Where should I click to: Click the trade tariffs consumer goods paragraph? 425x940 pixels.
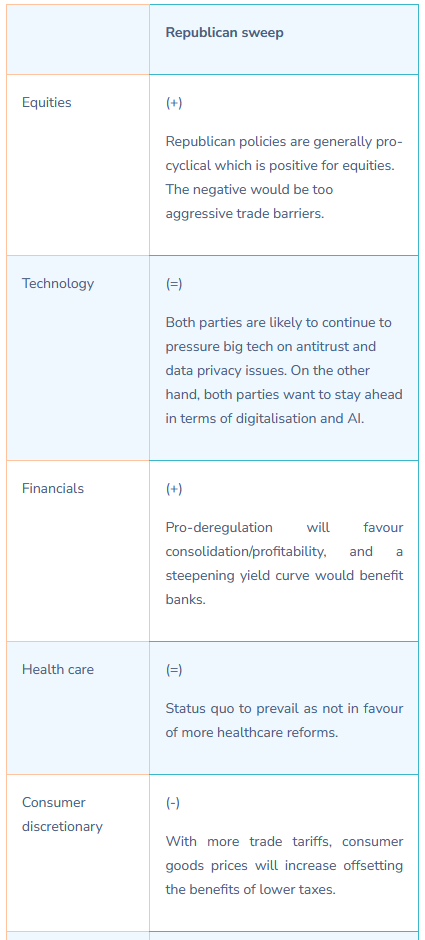click(x=284, y=866)
